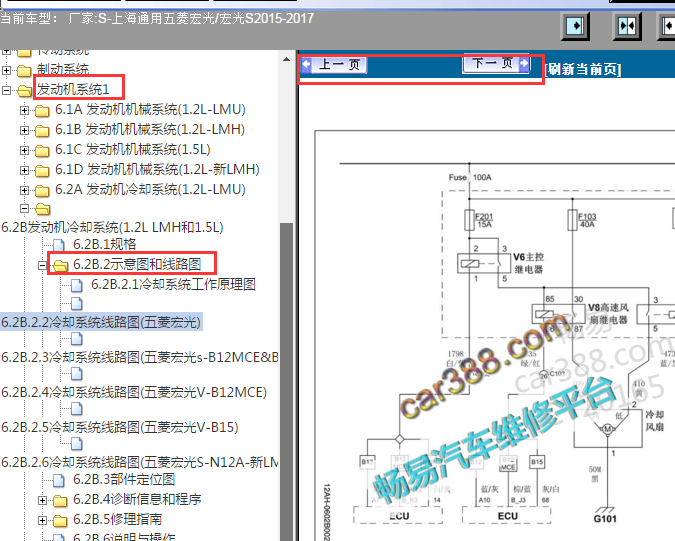Click folder icon of 6.2B.5修理指南

point(60,520)
